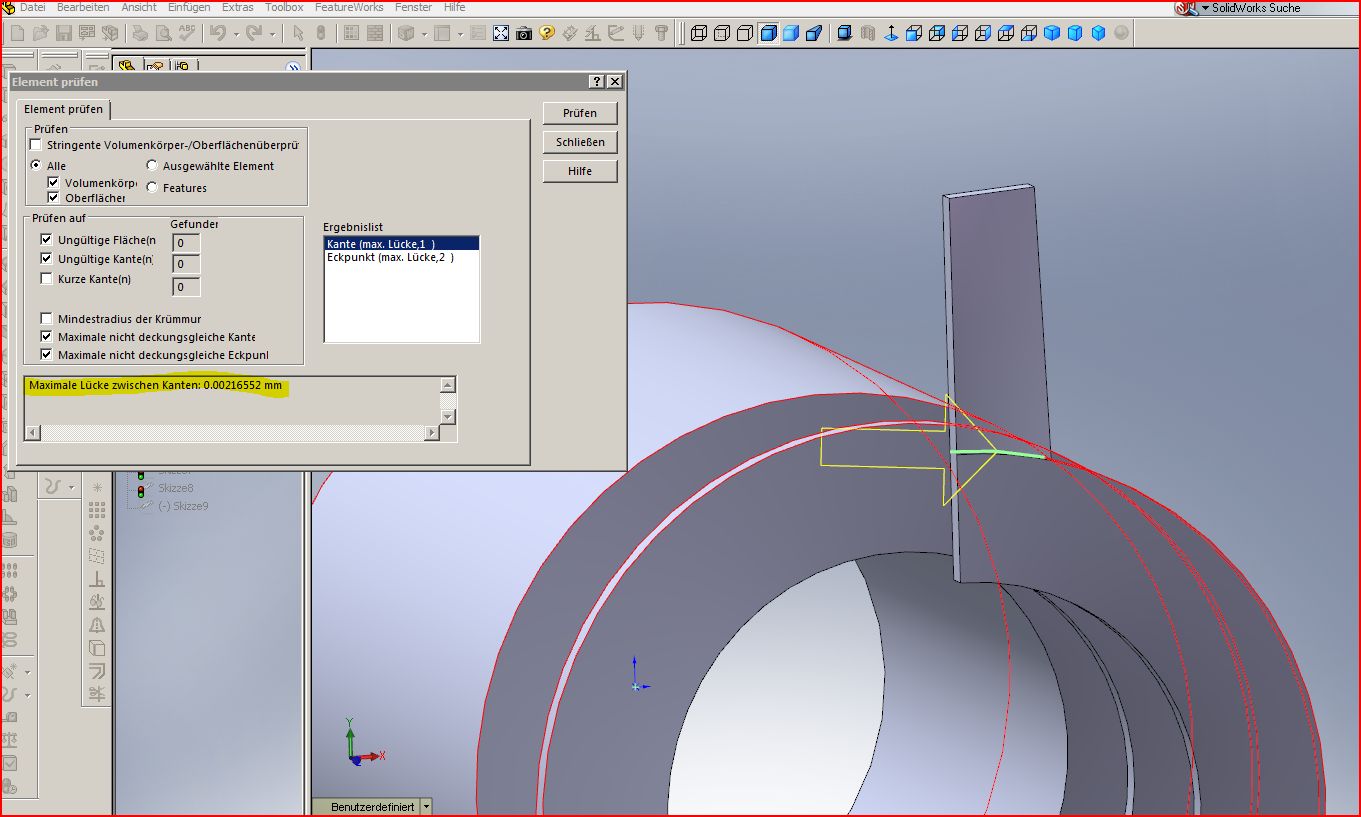Viewport: 1361px width, 817px height.
Task: Select the Ausgewählte Elemente radio button
Action: pos(152,166)
